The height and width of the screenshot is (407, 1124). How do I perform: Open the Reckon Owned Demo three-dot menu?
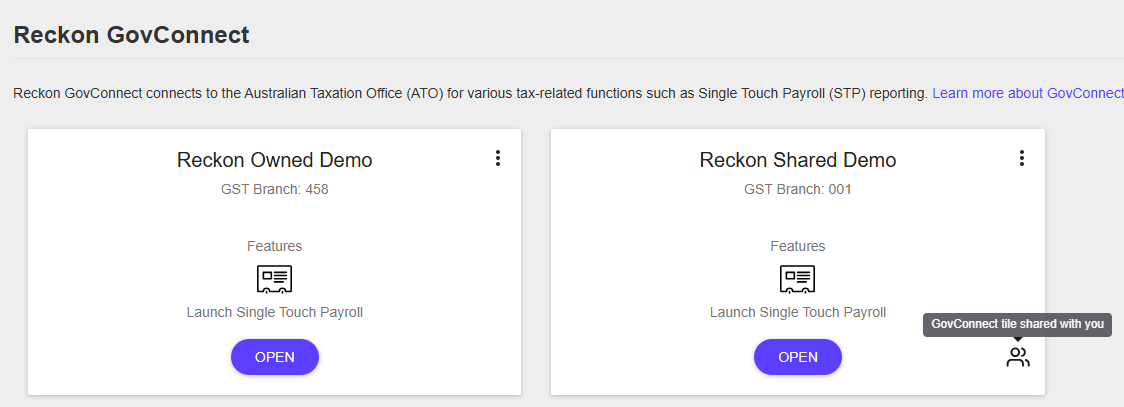[x=497, y=158]
